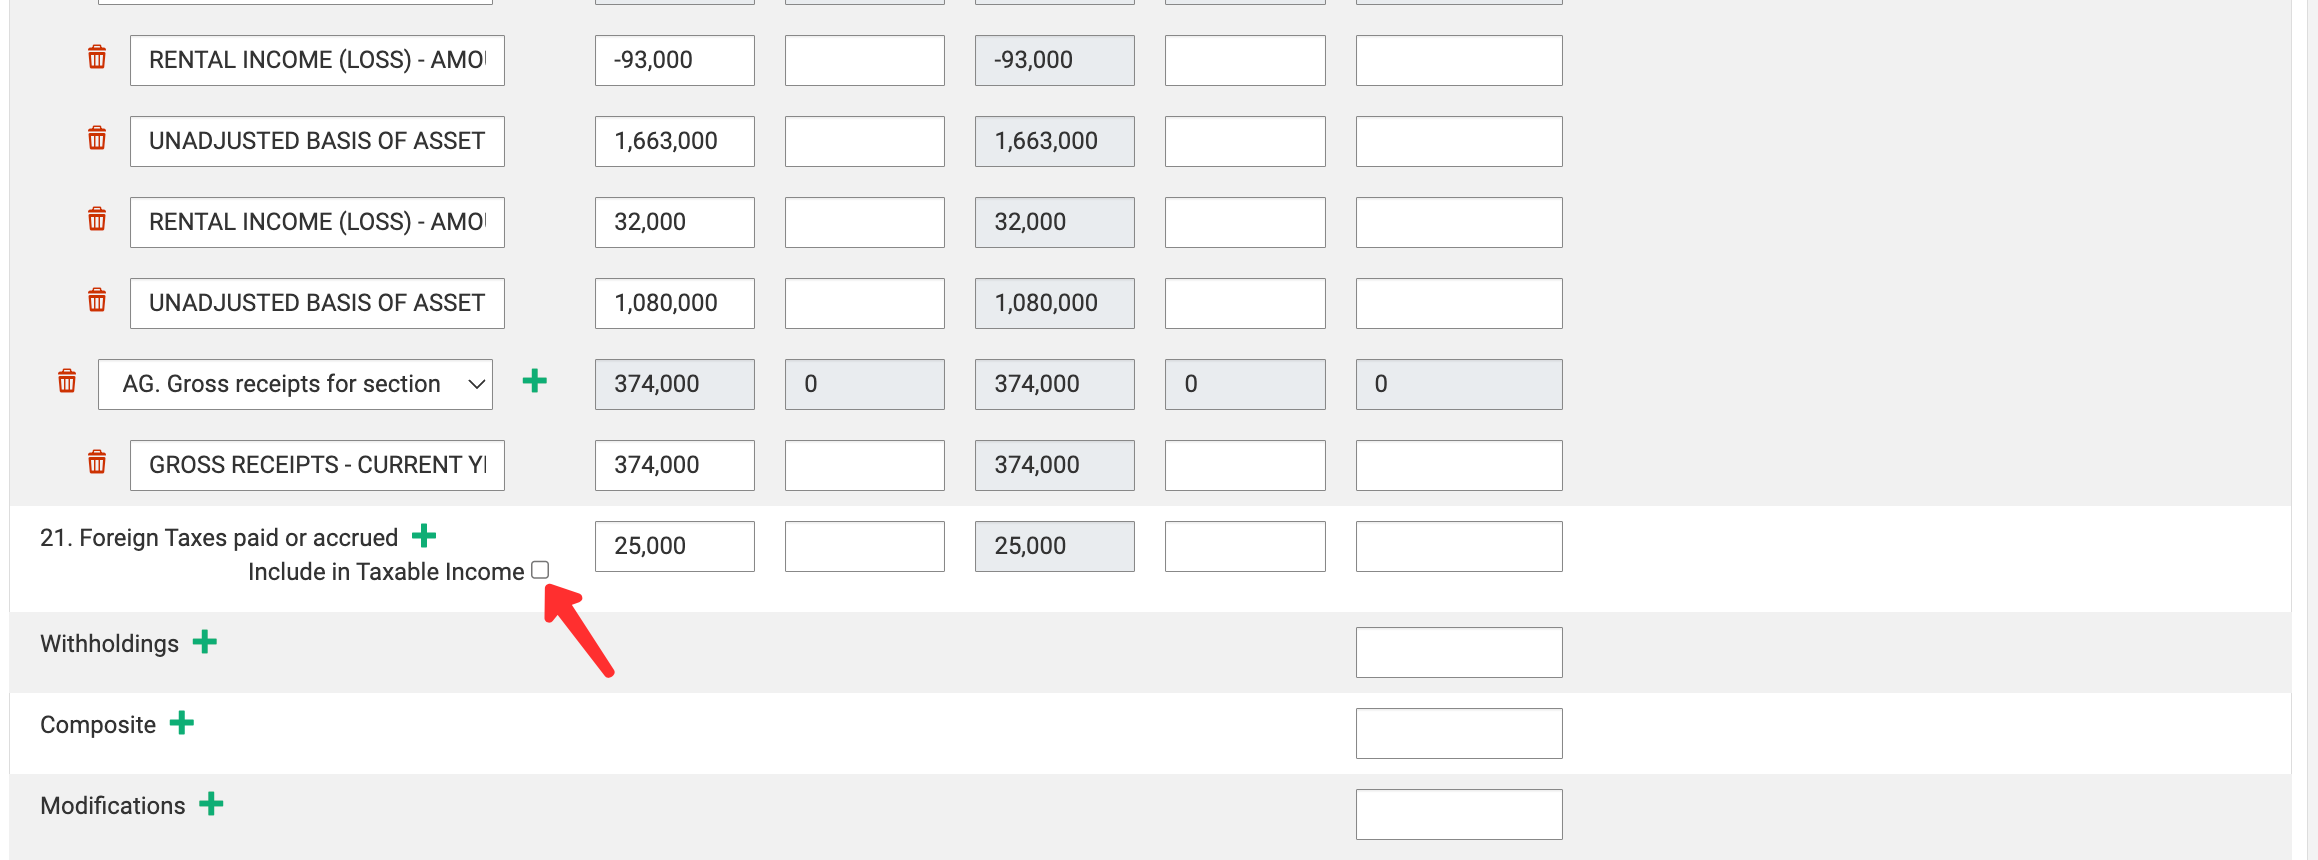
Task: Click the Withholdings amount field
Action: (1458, 652)
